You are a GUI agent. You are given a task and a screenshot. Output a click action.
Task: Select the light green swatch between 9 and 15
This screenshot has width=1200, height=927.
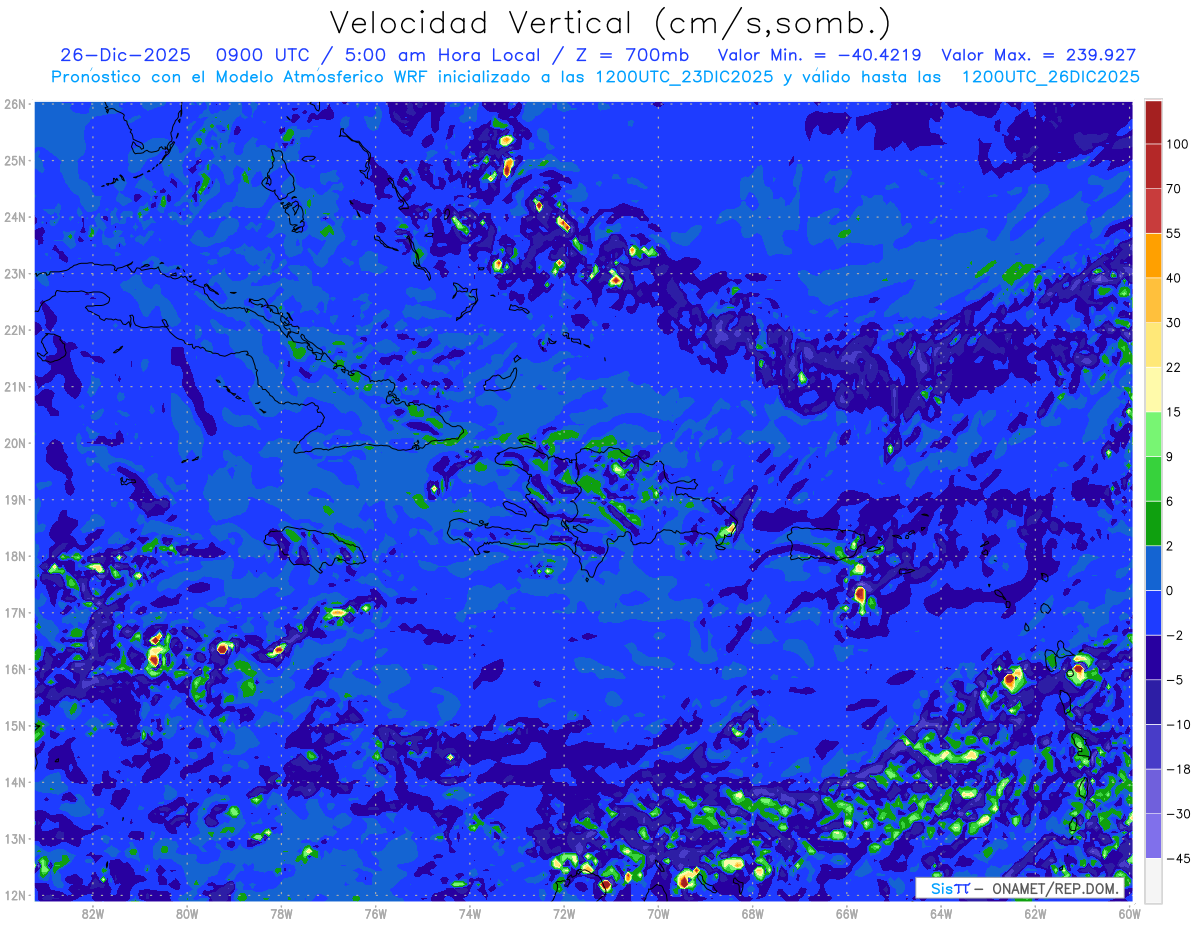click(x=1153, y=434)
